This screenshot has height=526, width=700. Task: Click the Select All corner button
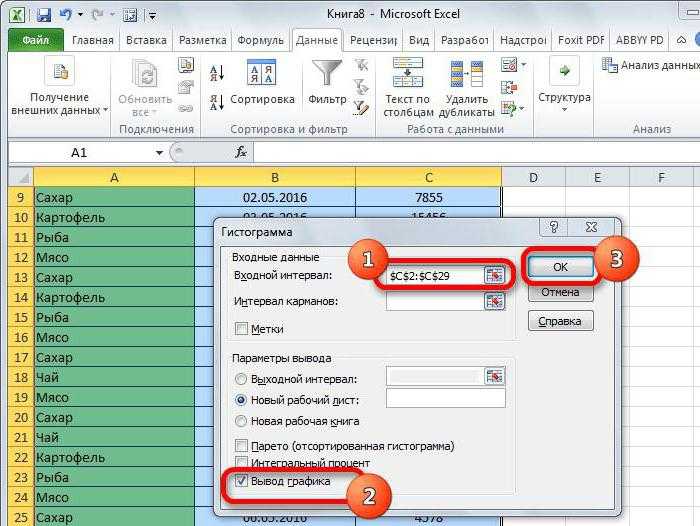coord(21,177)
